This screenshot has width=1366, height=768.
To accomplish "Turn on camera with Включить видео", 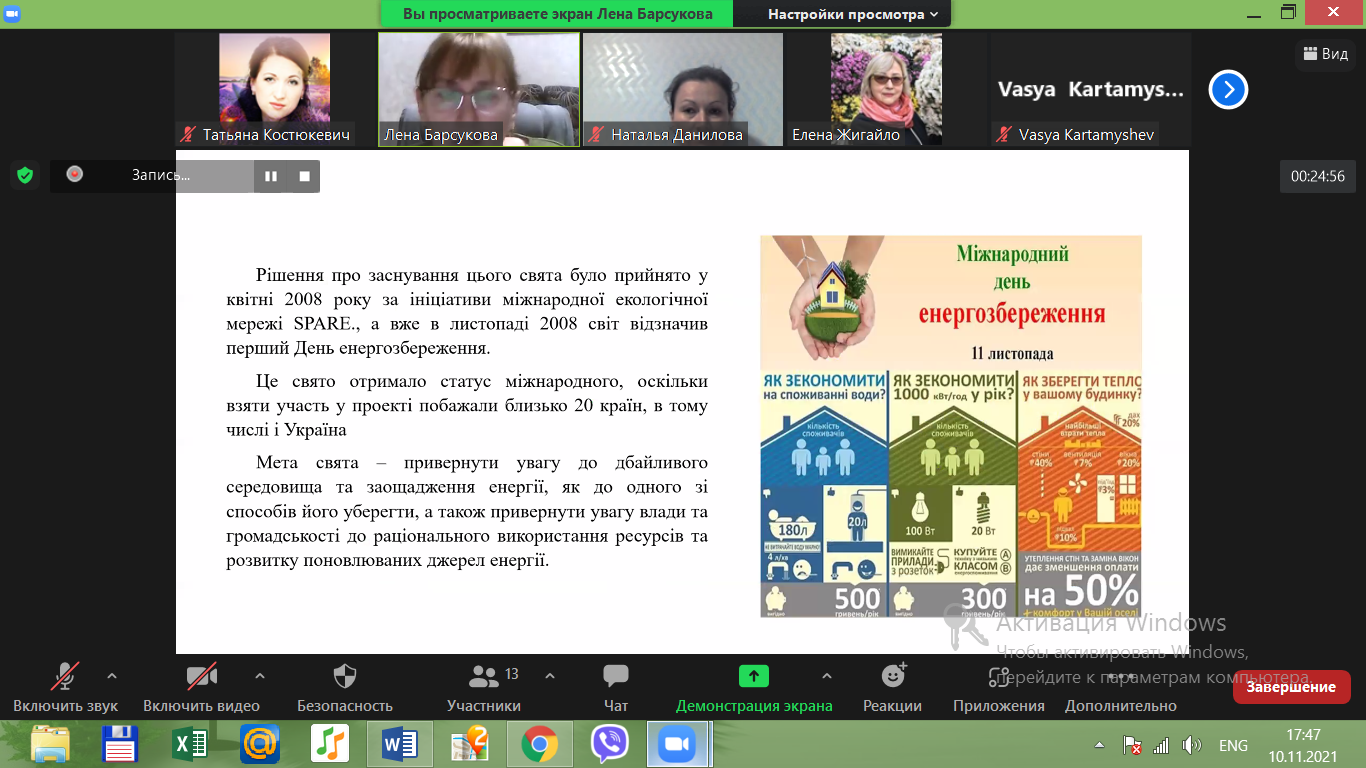I will (x=201, y=687).
